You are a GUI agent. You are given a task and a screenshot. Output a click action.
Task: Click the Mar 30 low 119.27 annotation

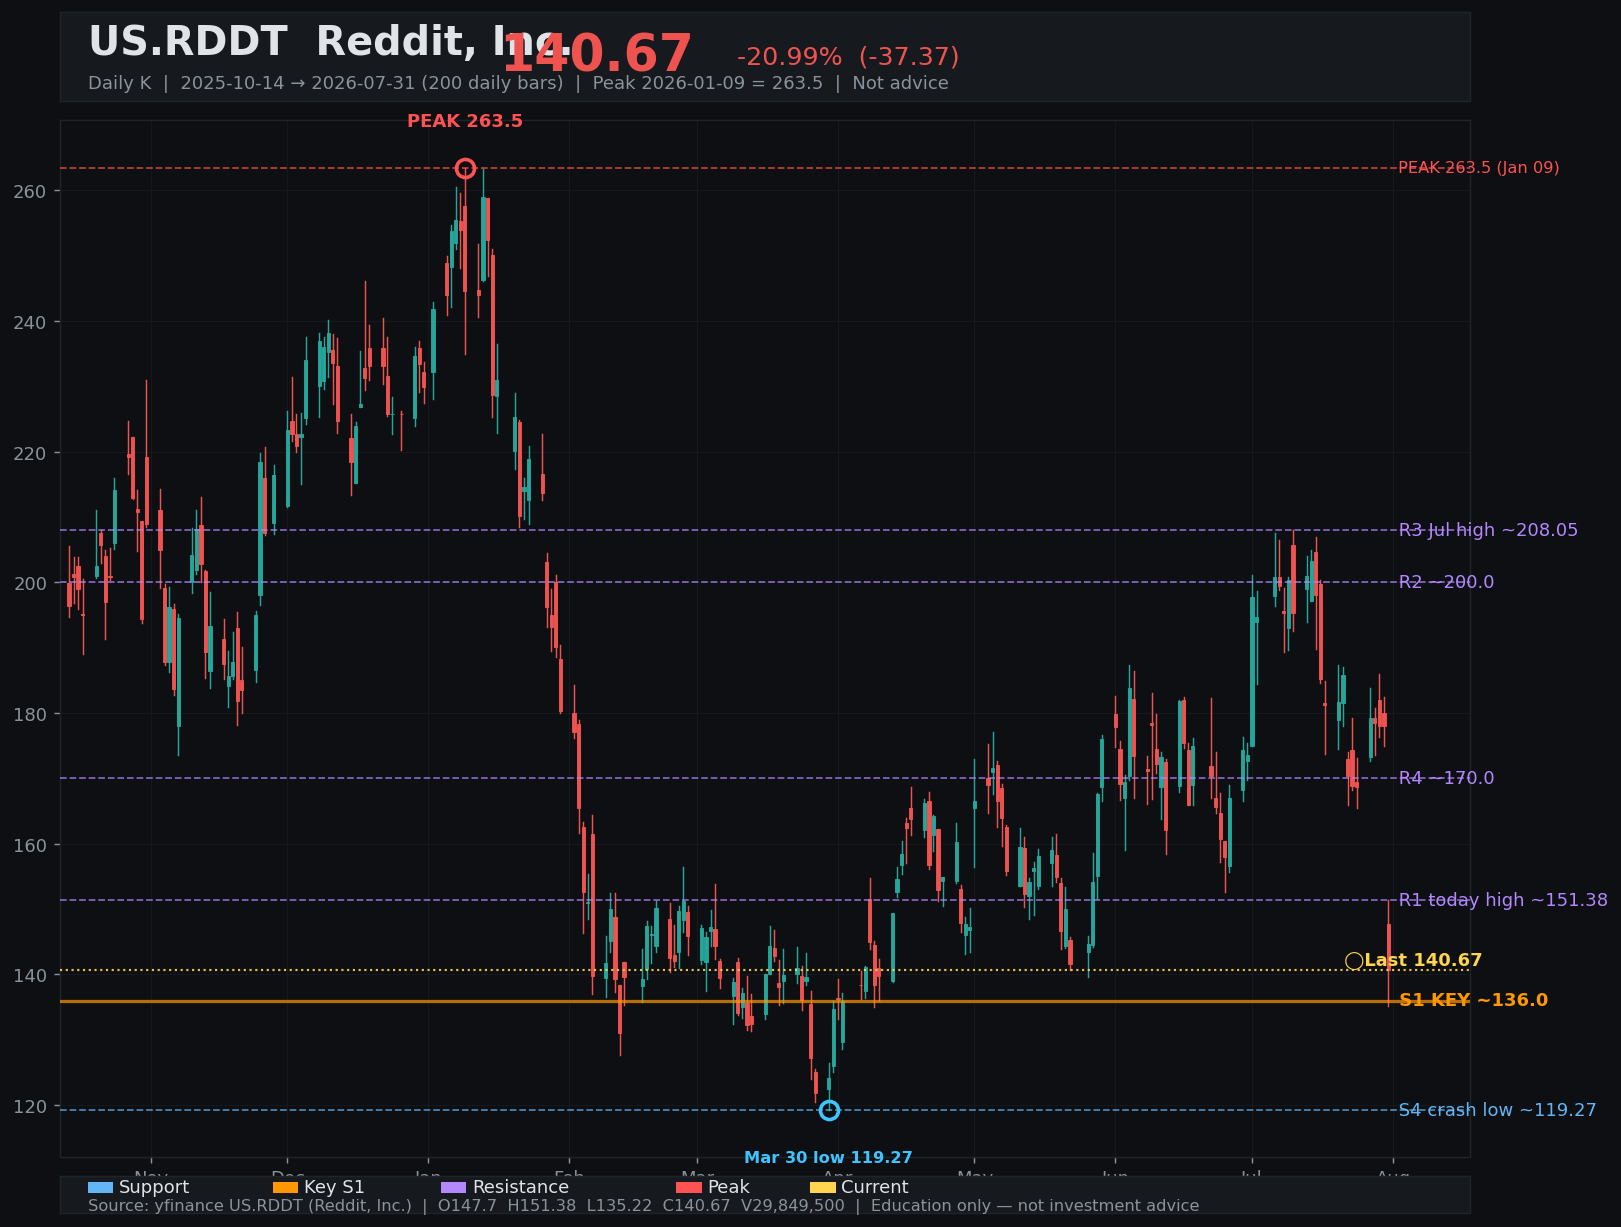coord(828,1158)
